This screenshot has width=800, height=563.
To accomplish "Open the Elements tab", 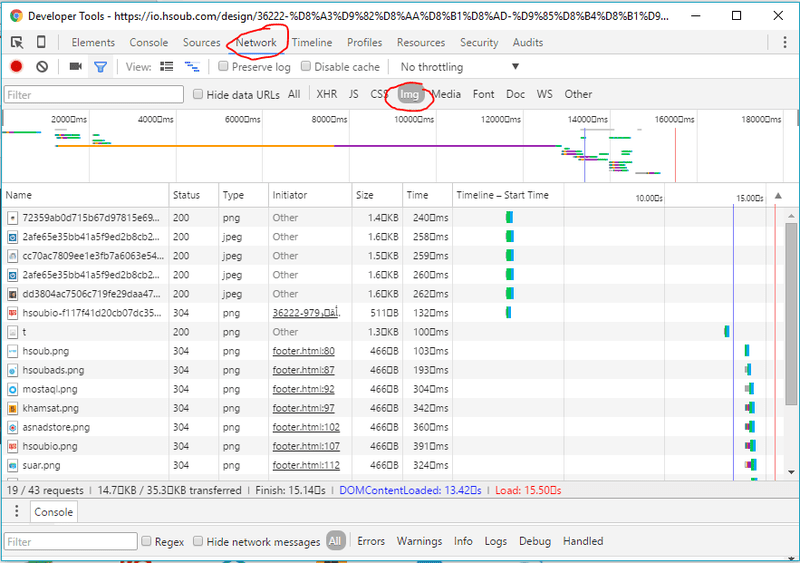I will click(x=93, y=42).
